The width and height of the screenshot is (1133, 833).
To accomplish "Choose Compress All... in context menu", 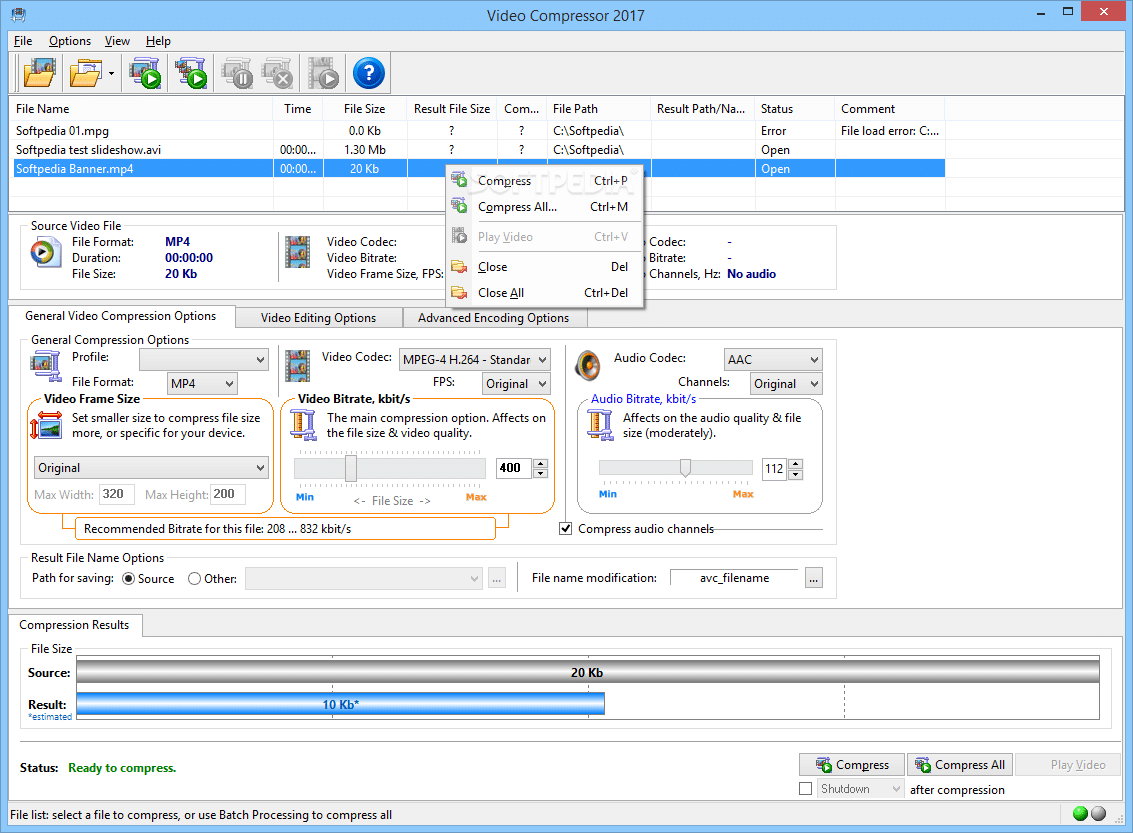I will [545, 207].
